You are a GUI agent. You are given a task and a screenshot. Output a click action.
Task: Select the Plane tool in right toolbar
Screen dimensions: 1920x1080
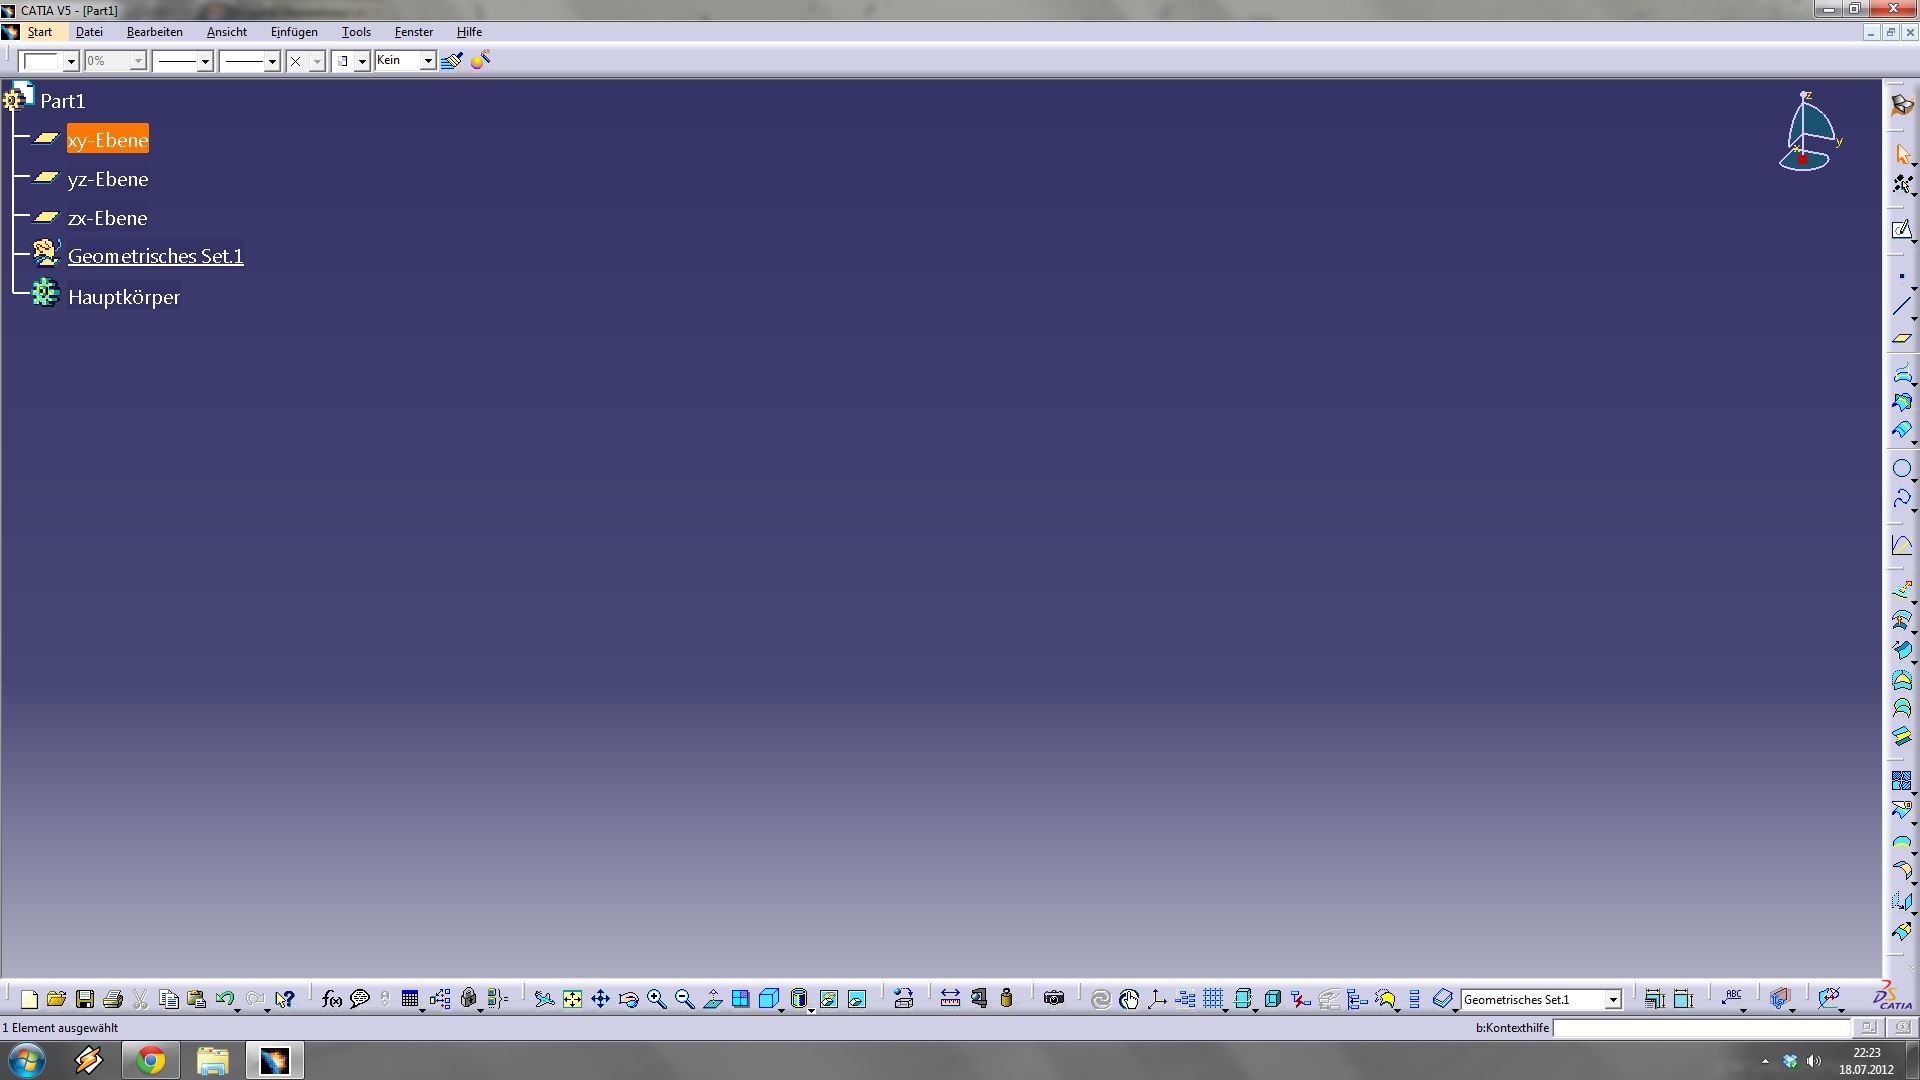pyautogui.click(x=1902, y=338)
